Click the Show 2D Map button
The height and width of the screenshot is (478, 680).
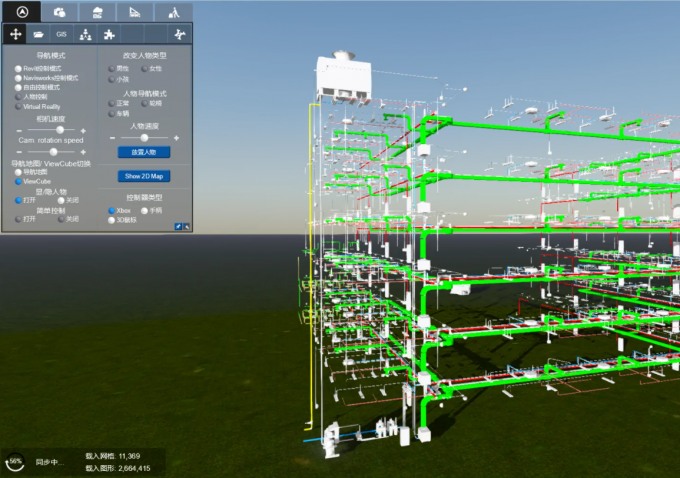pyautogui.click(x=144, y=176)
